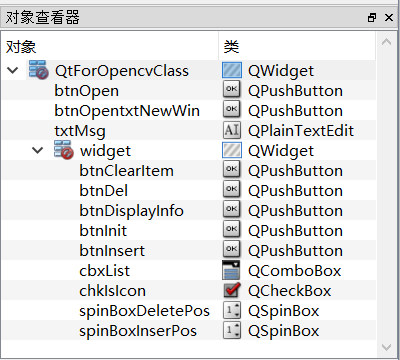Viewport: 400px width, 360px height.
Task: Click QSpinBox icon next to spinBoxDeletePos
Action: click(x=231, y=310)
